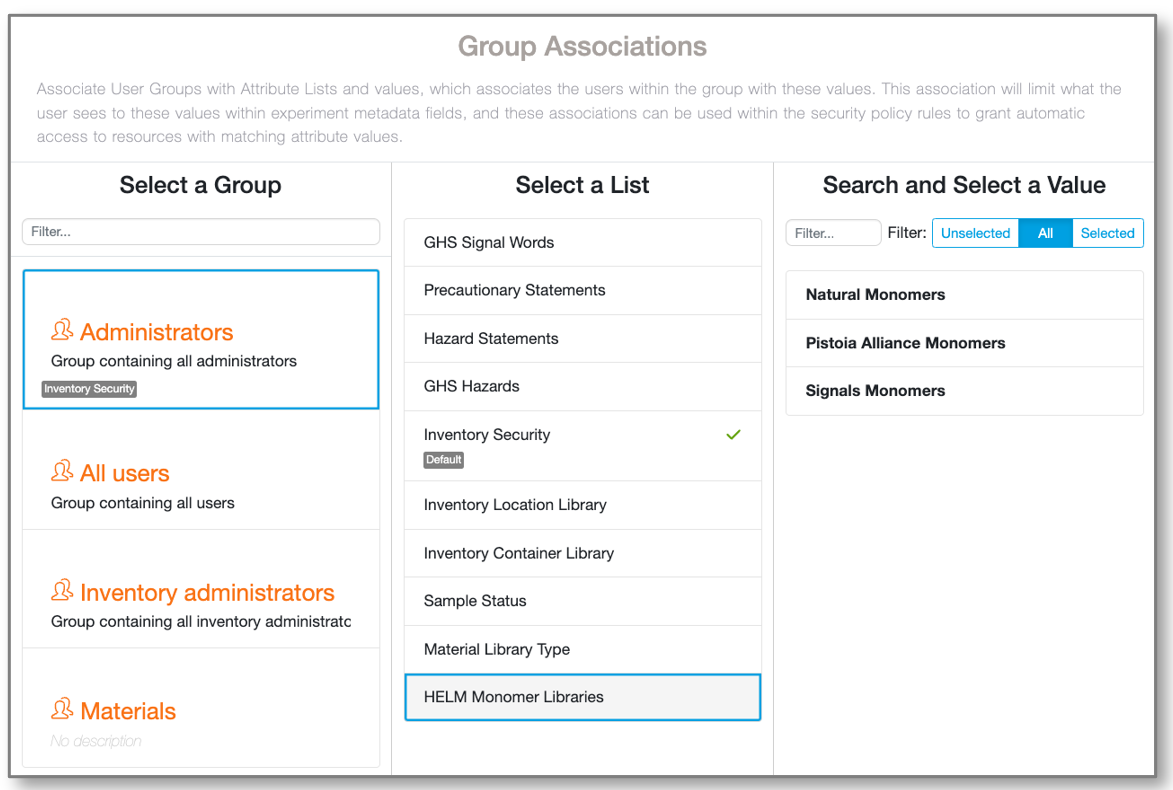The height and width of the screenshot is (790, 1173).
Task: Select the All users group name
Action: point(125,474)
